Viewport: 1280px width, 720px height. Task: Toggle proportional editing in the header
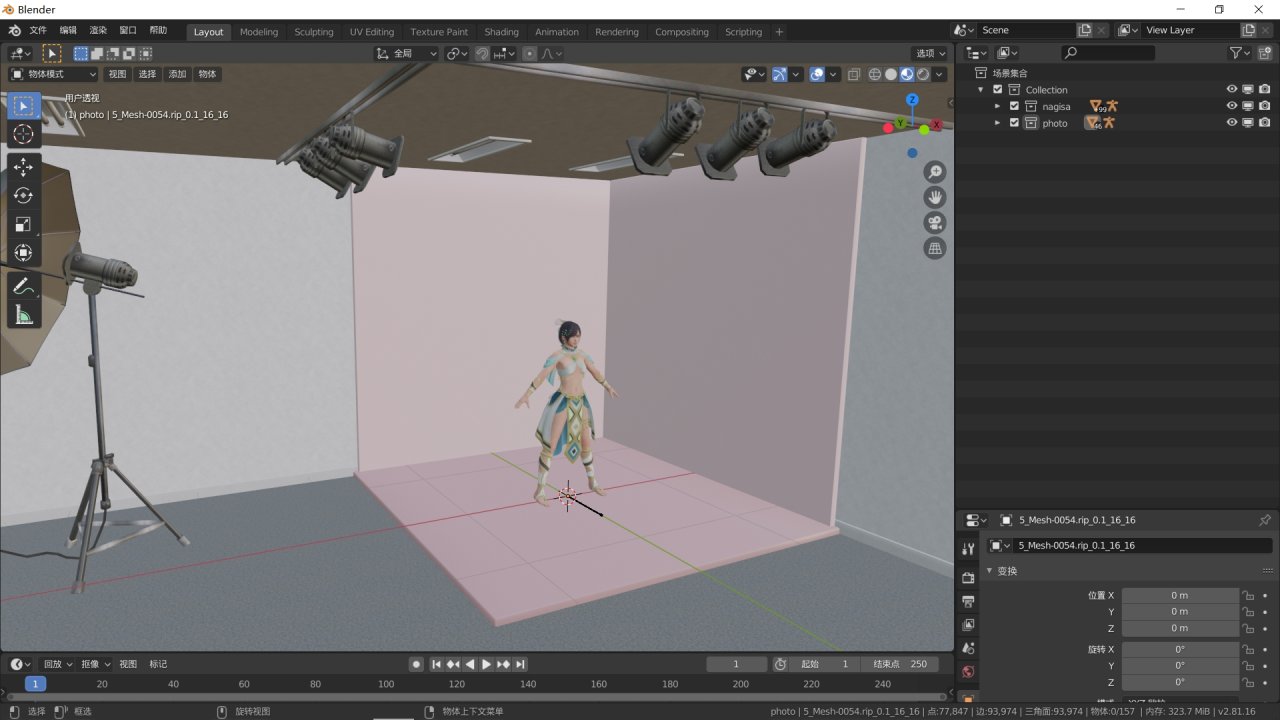[x=529, y=54]
